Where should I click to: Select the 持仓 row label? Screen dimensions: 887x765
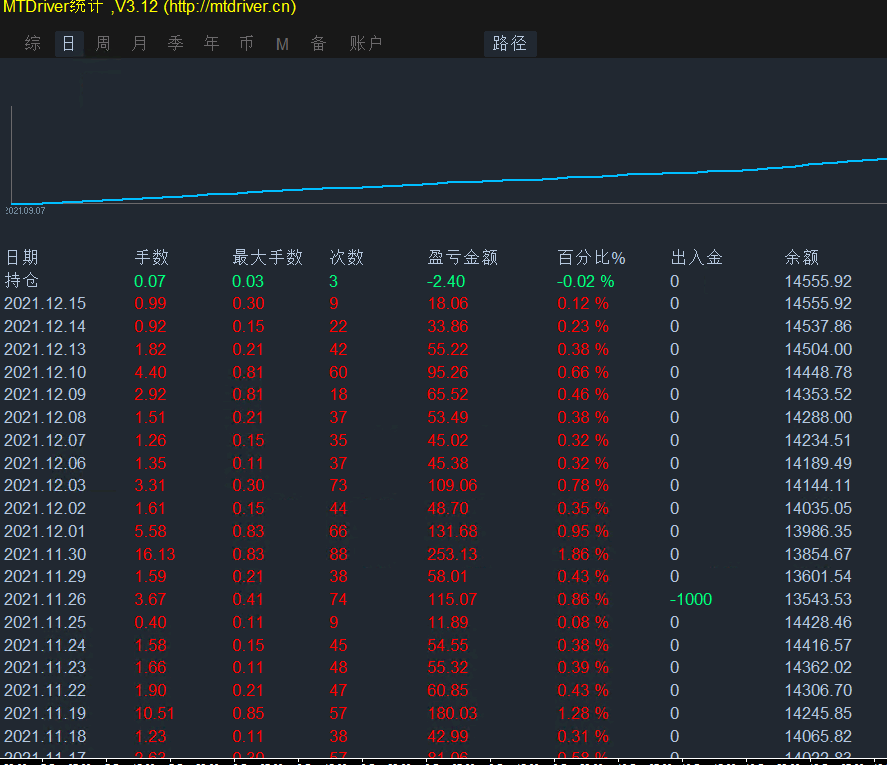[x=22, y=281]
